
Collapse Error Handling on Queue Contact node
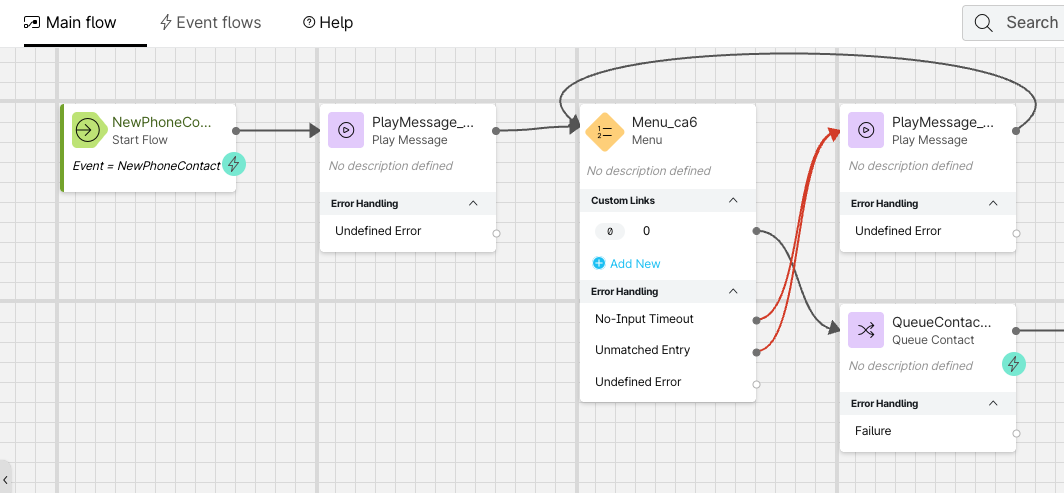click(x=993, y=403)
